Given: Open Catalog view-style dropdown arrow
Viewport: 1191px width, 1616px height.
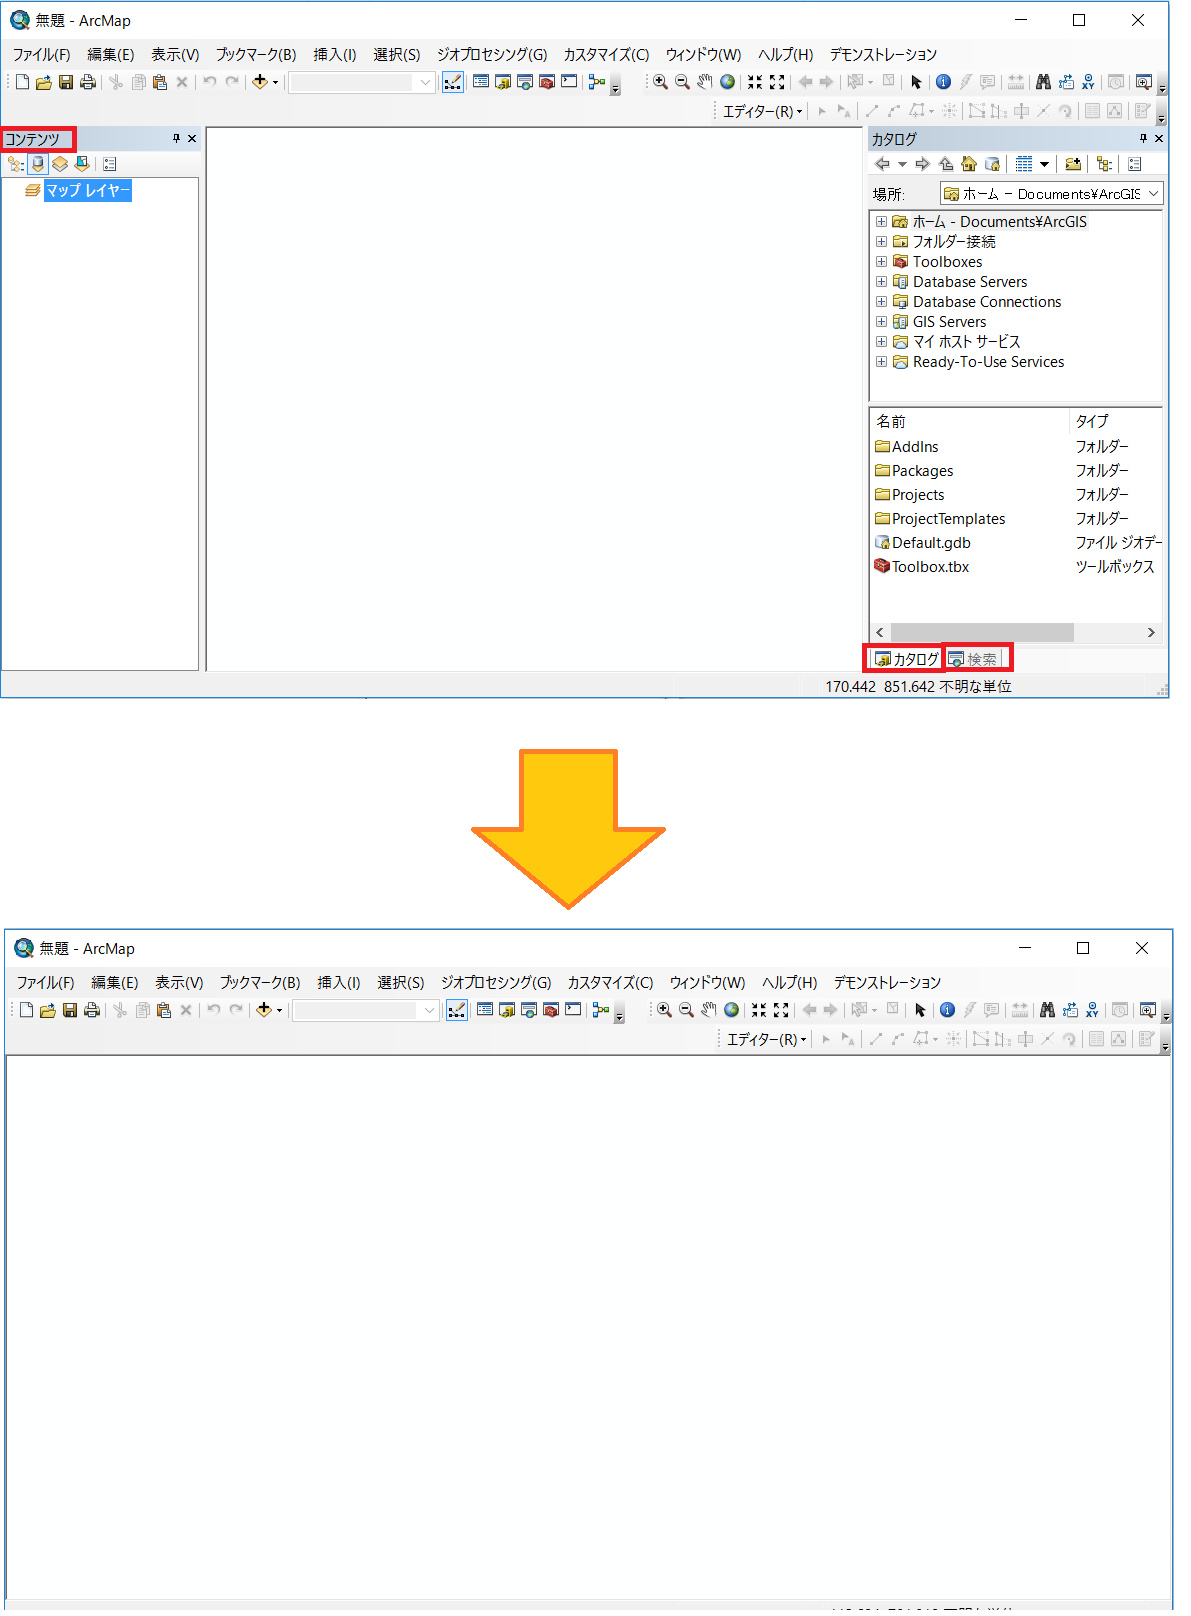Looking at the screenshot, I should [1045, 164].
